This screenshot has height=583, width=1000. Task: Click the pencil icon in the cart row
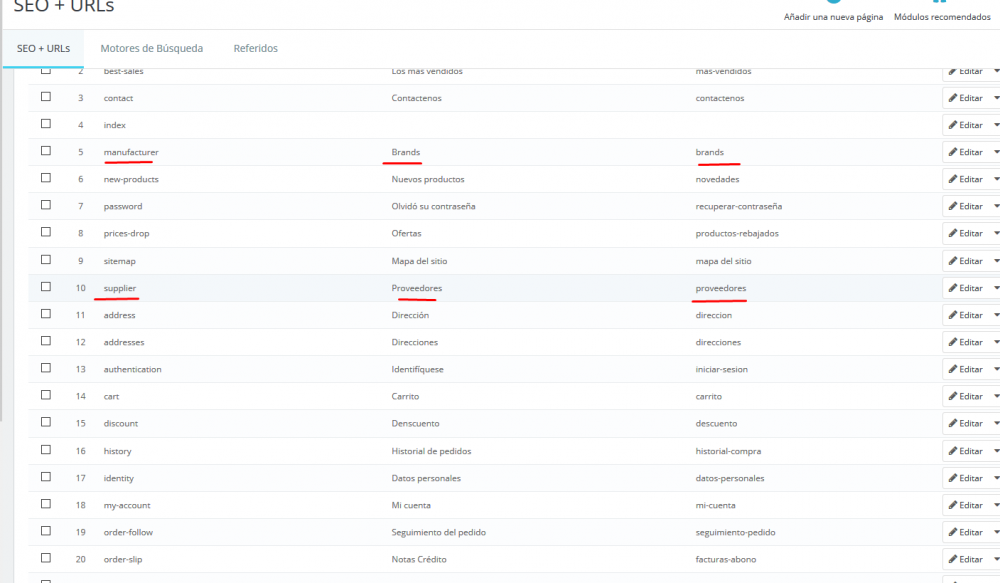(x=953, y=397)
